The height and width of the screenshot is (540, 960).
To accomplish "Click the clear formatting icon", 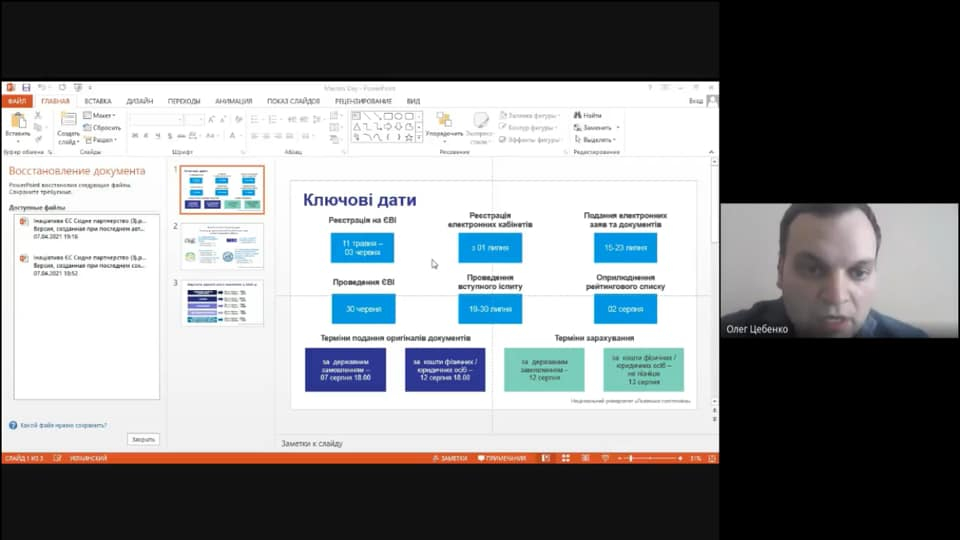I will [x=239, y=119].
